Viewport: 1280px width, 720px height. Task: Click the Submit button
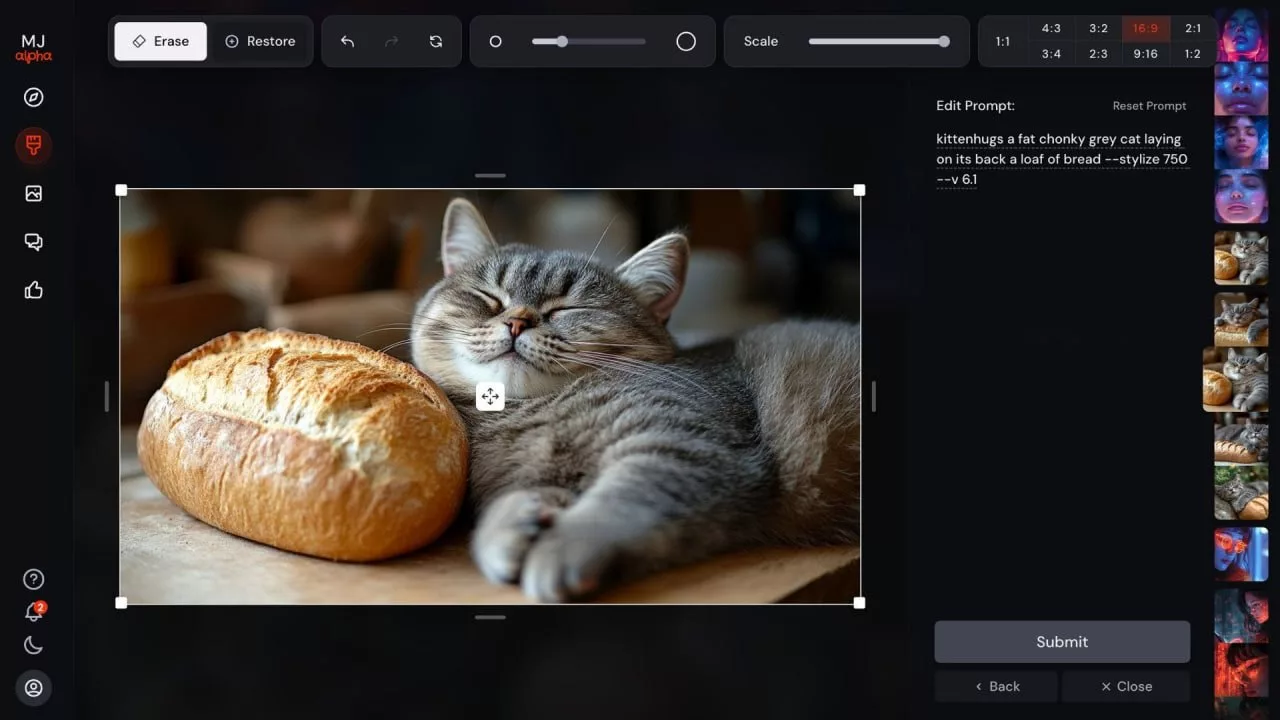coord(1062,642)
